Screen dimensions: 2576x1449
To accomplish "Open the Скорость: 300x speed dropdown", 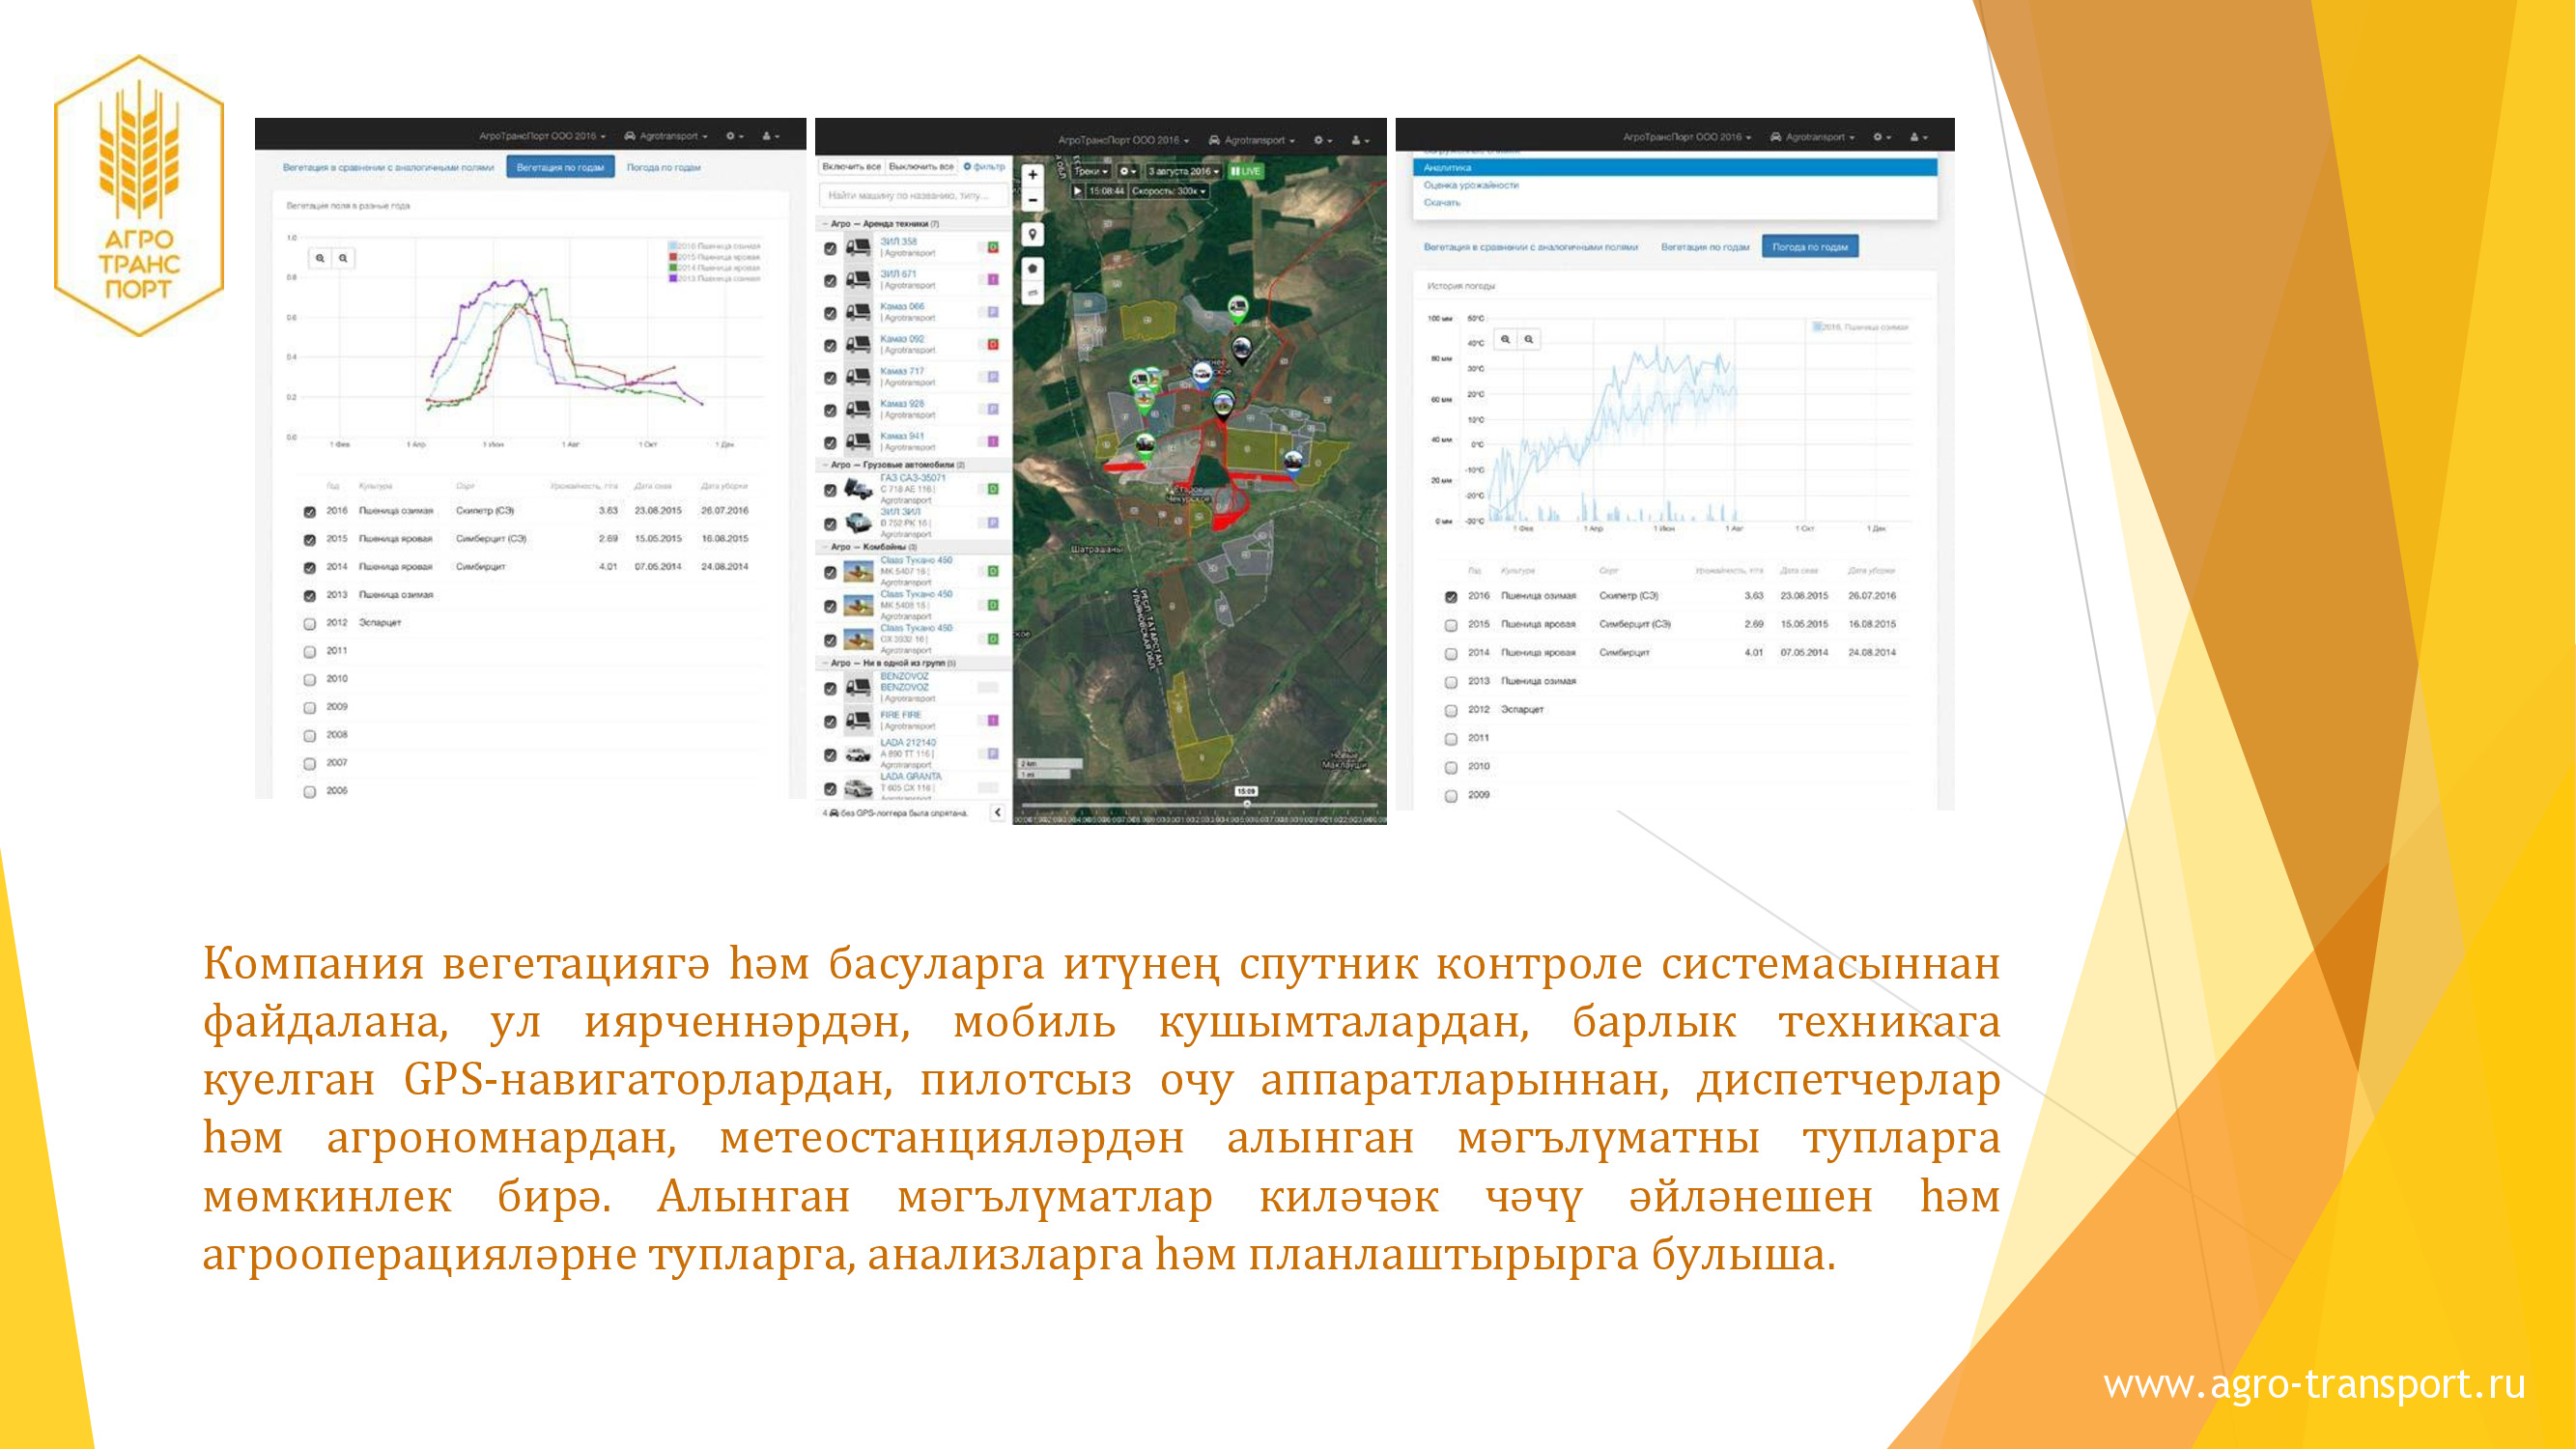I will coord(1169,191).
